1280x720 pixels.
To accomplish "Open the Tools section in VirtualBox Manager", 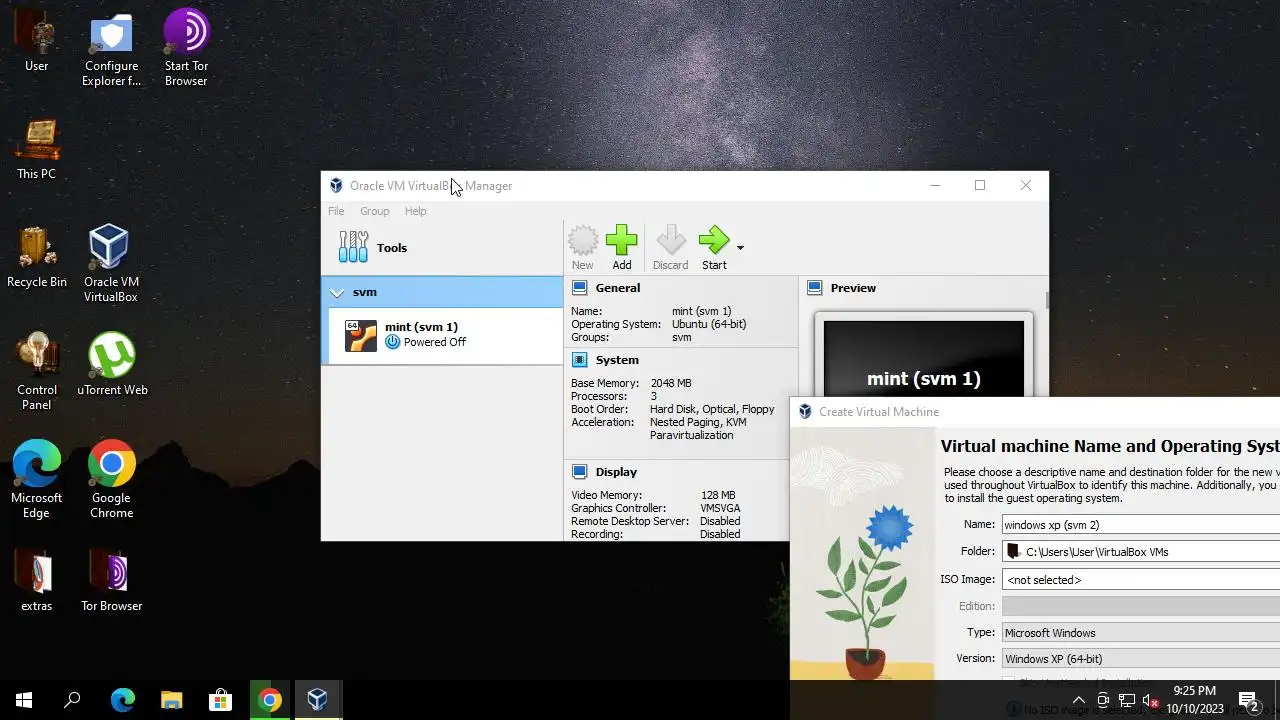I will point(442,248).
